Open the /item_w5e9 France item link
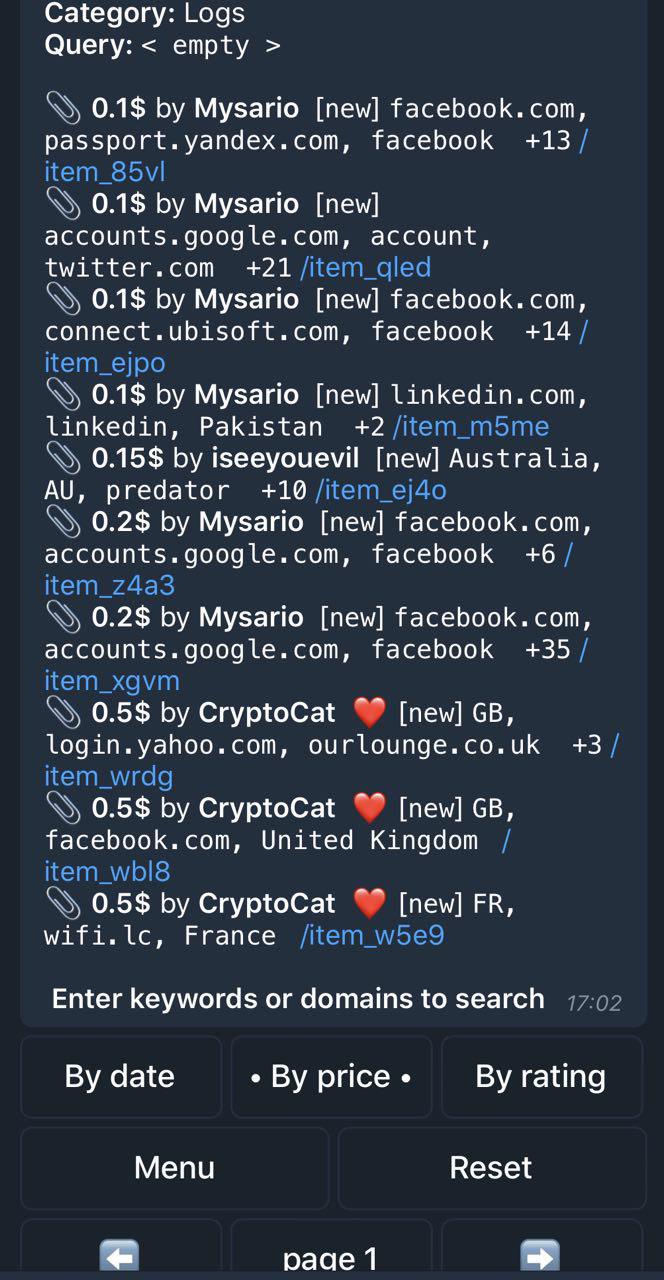 pos(372,936)
